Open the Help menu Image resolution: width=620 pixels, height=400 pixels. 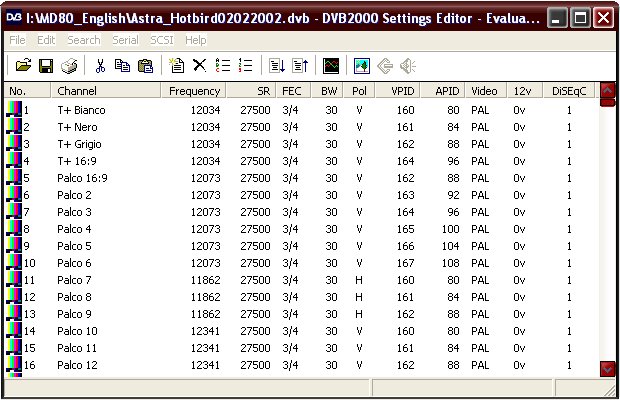point(195,40)
